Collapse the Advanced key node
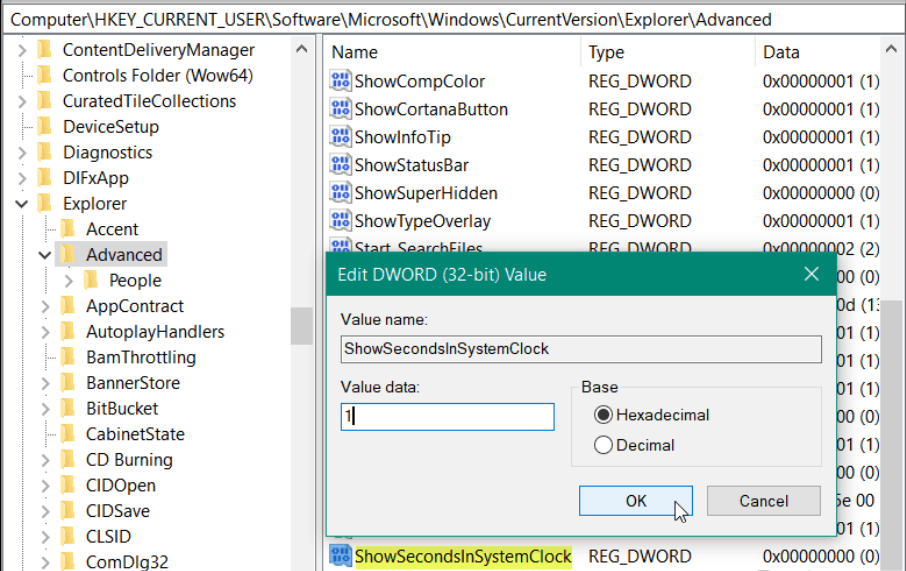Viewport: 906px width, 571px height. 45,255
